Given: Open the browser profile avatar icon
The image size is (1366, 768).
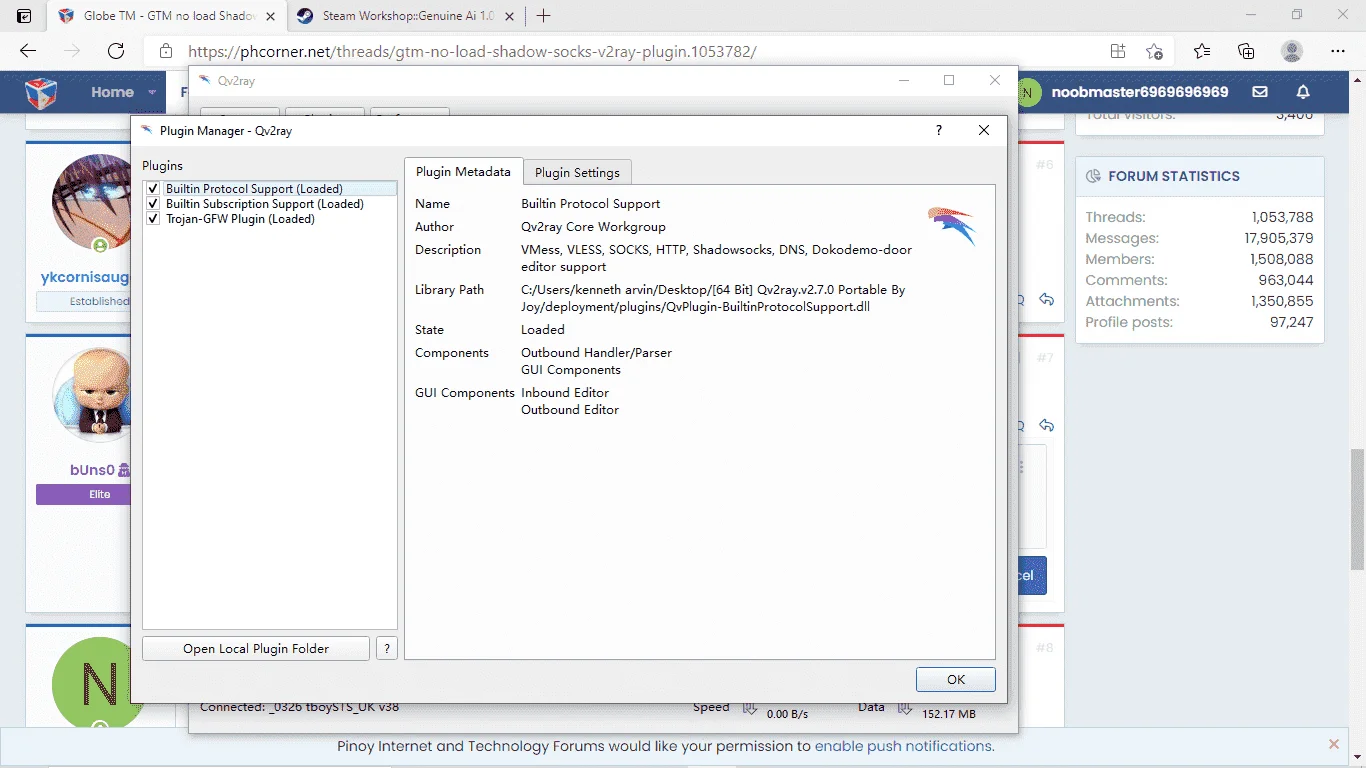Looking at the screenshot, I should click(x=1292, y=51).
